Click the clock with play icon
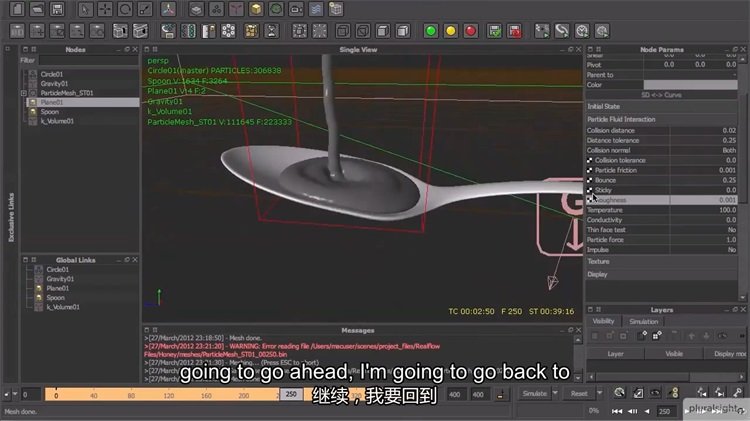Screen dimensions: 750x421 point(582,31)
